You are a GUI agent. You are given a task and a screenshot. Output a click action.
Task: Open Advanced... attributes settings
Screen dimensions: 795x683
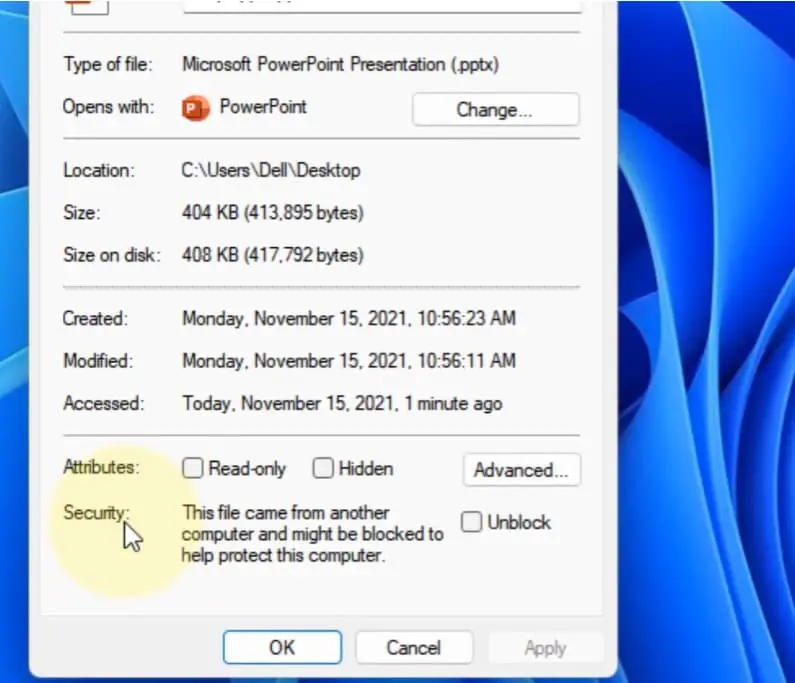coord(521,469)
